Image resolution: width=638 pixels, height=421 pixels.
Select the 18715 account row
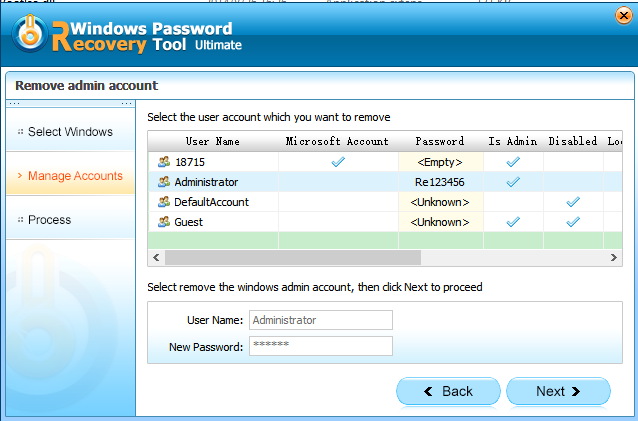click(385, 162)
